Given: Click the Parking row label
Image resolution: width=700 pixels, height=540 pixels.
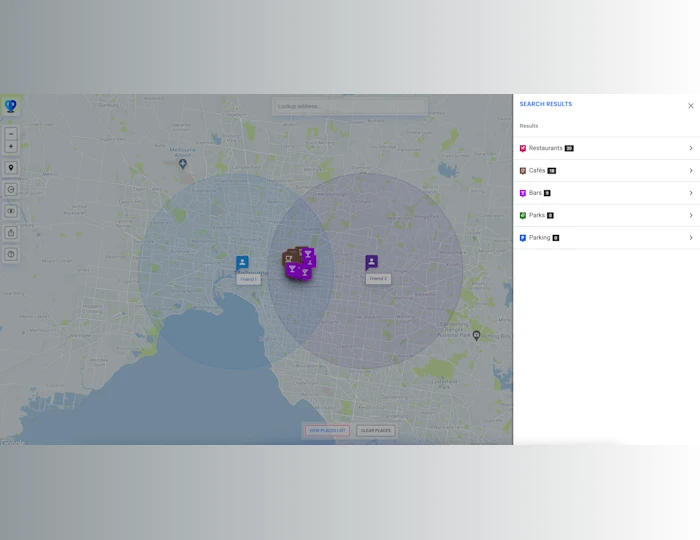Looking at the screenshot, I should [x=540, y=238].
